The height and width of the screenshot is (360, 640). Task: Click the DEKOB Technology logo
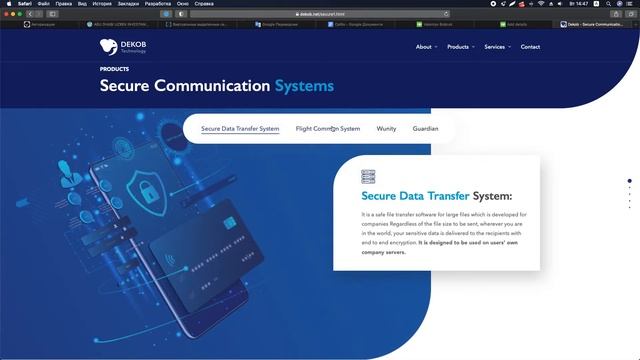pyautogui.click(x=123, y=47)
